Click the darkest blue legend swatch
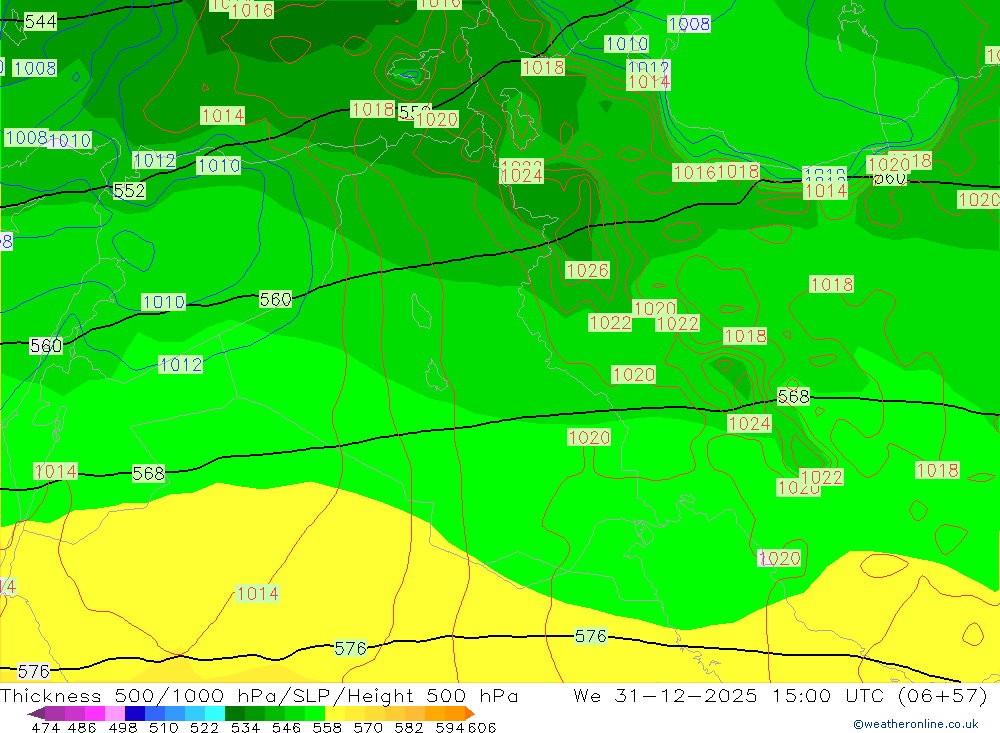Viewport: 1000px width, 733px height. click(135, 713)
